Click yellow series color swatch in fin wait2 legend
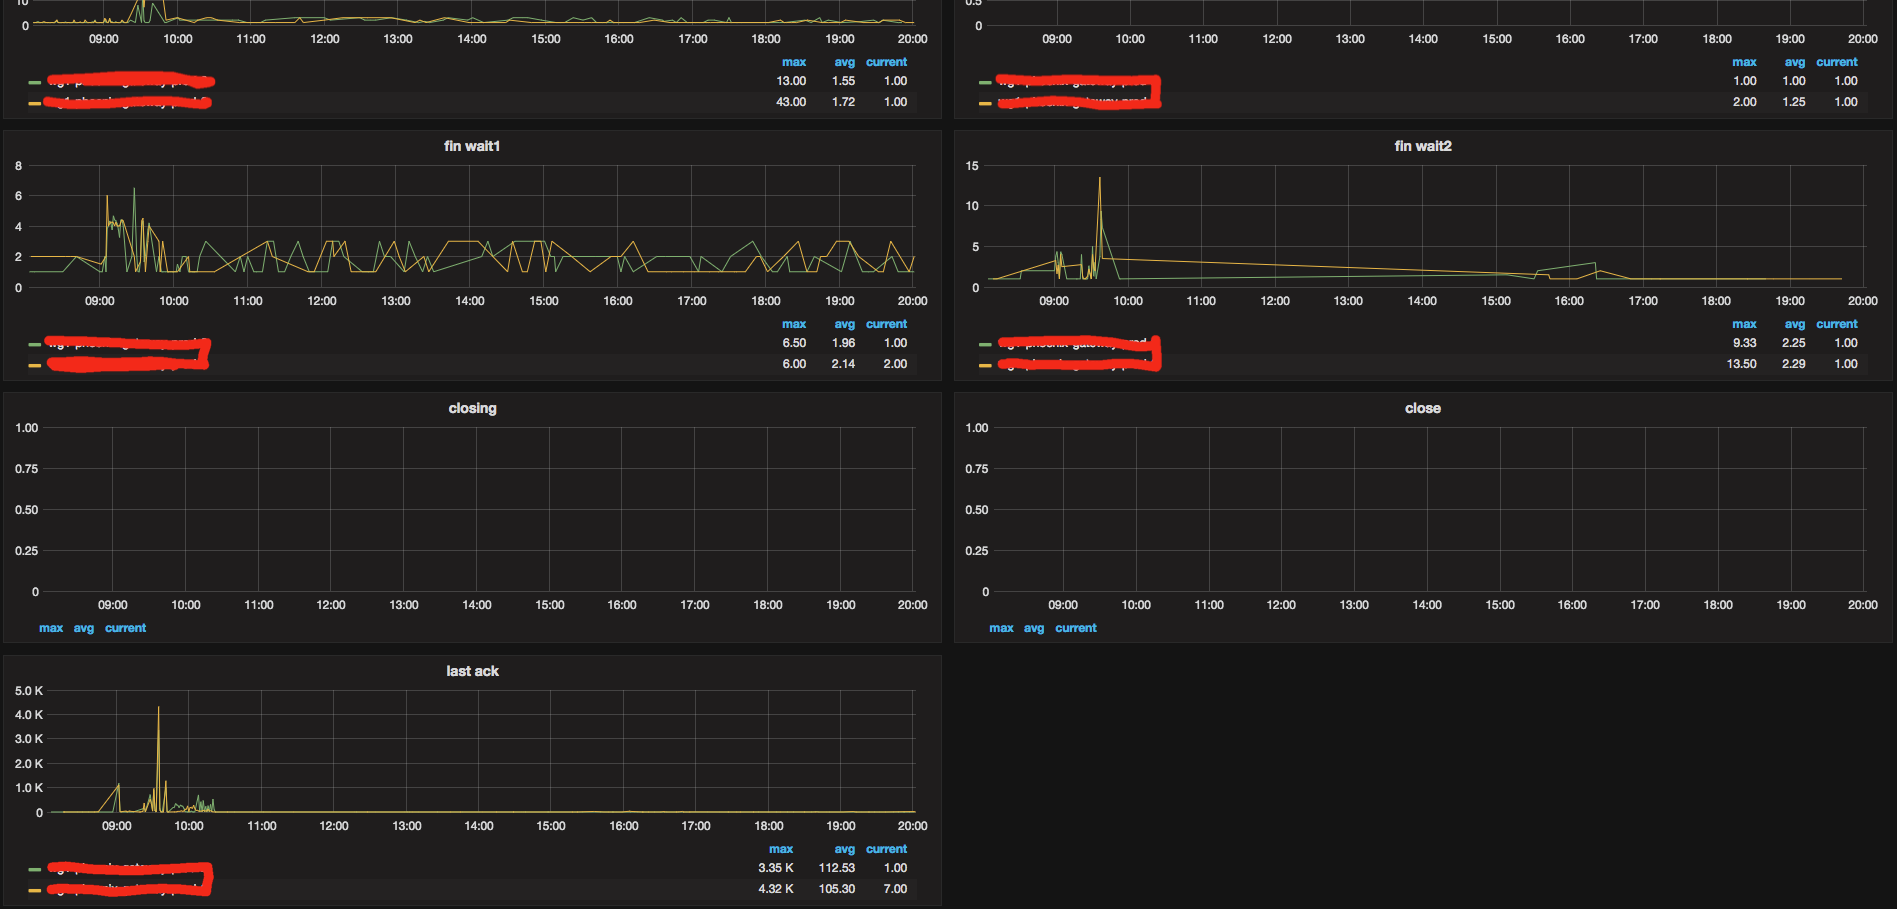Screen dimensions: 1897x909 coord(985,365)
